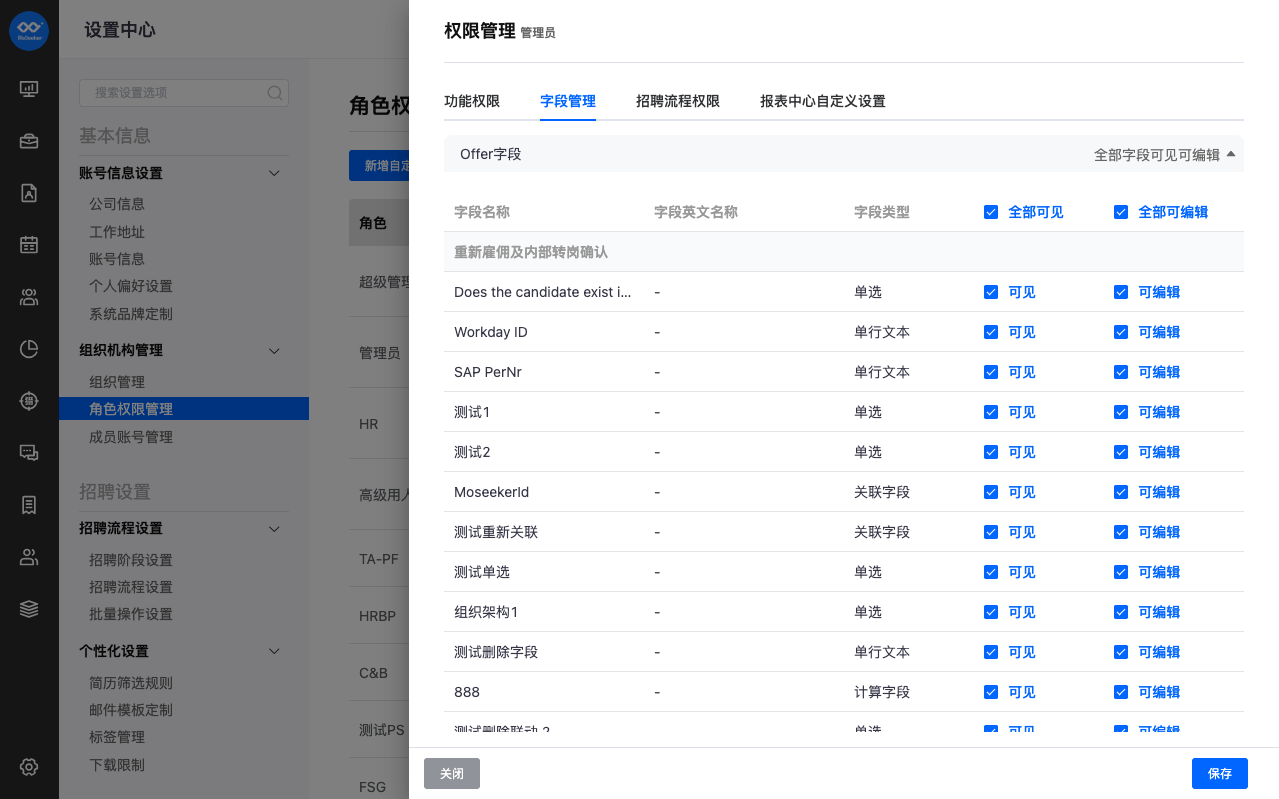The height and width of the screenshot is (799, 1279).
Task: Uncheck 可编辑 for 测试删除字段 row
Action: [1121, 652]
